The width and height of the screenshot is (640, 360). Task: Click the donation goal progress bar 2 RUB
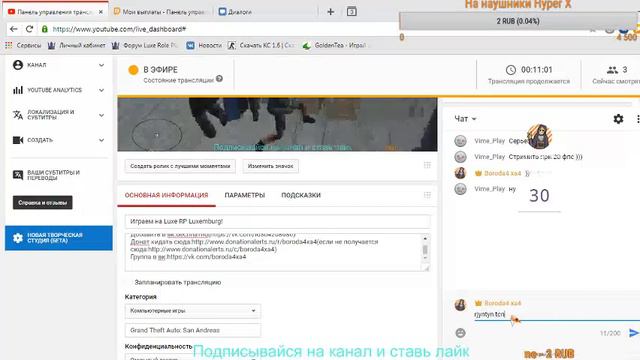(518, 21)
